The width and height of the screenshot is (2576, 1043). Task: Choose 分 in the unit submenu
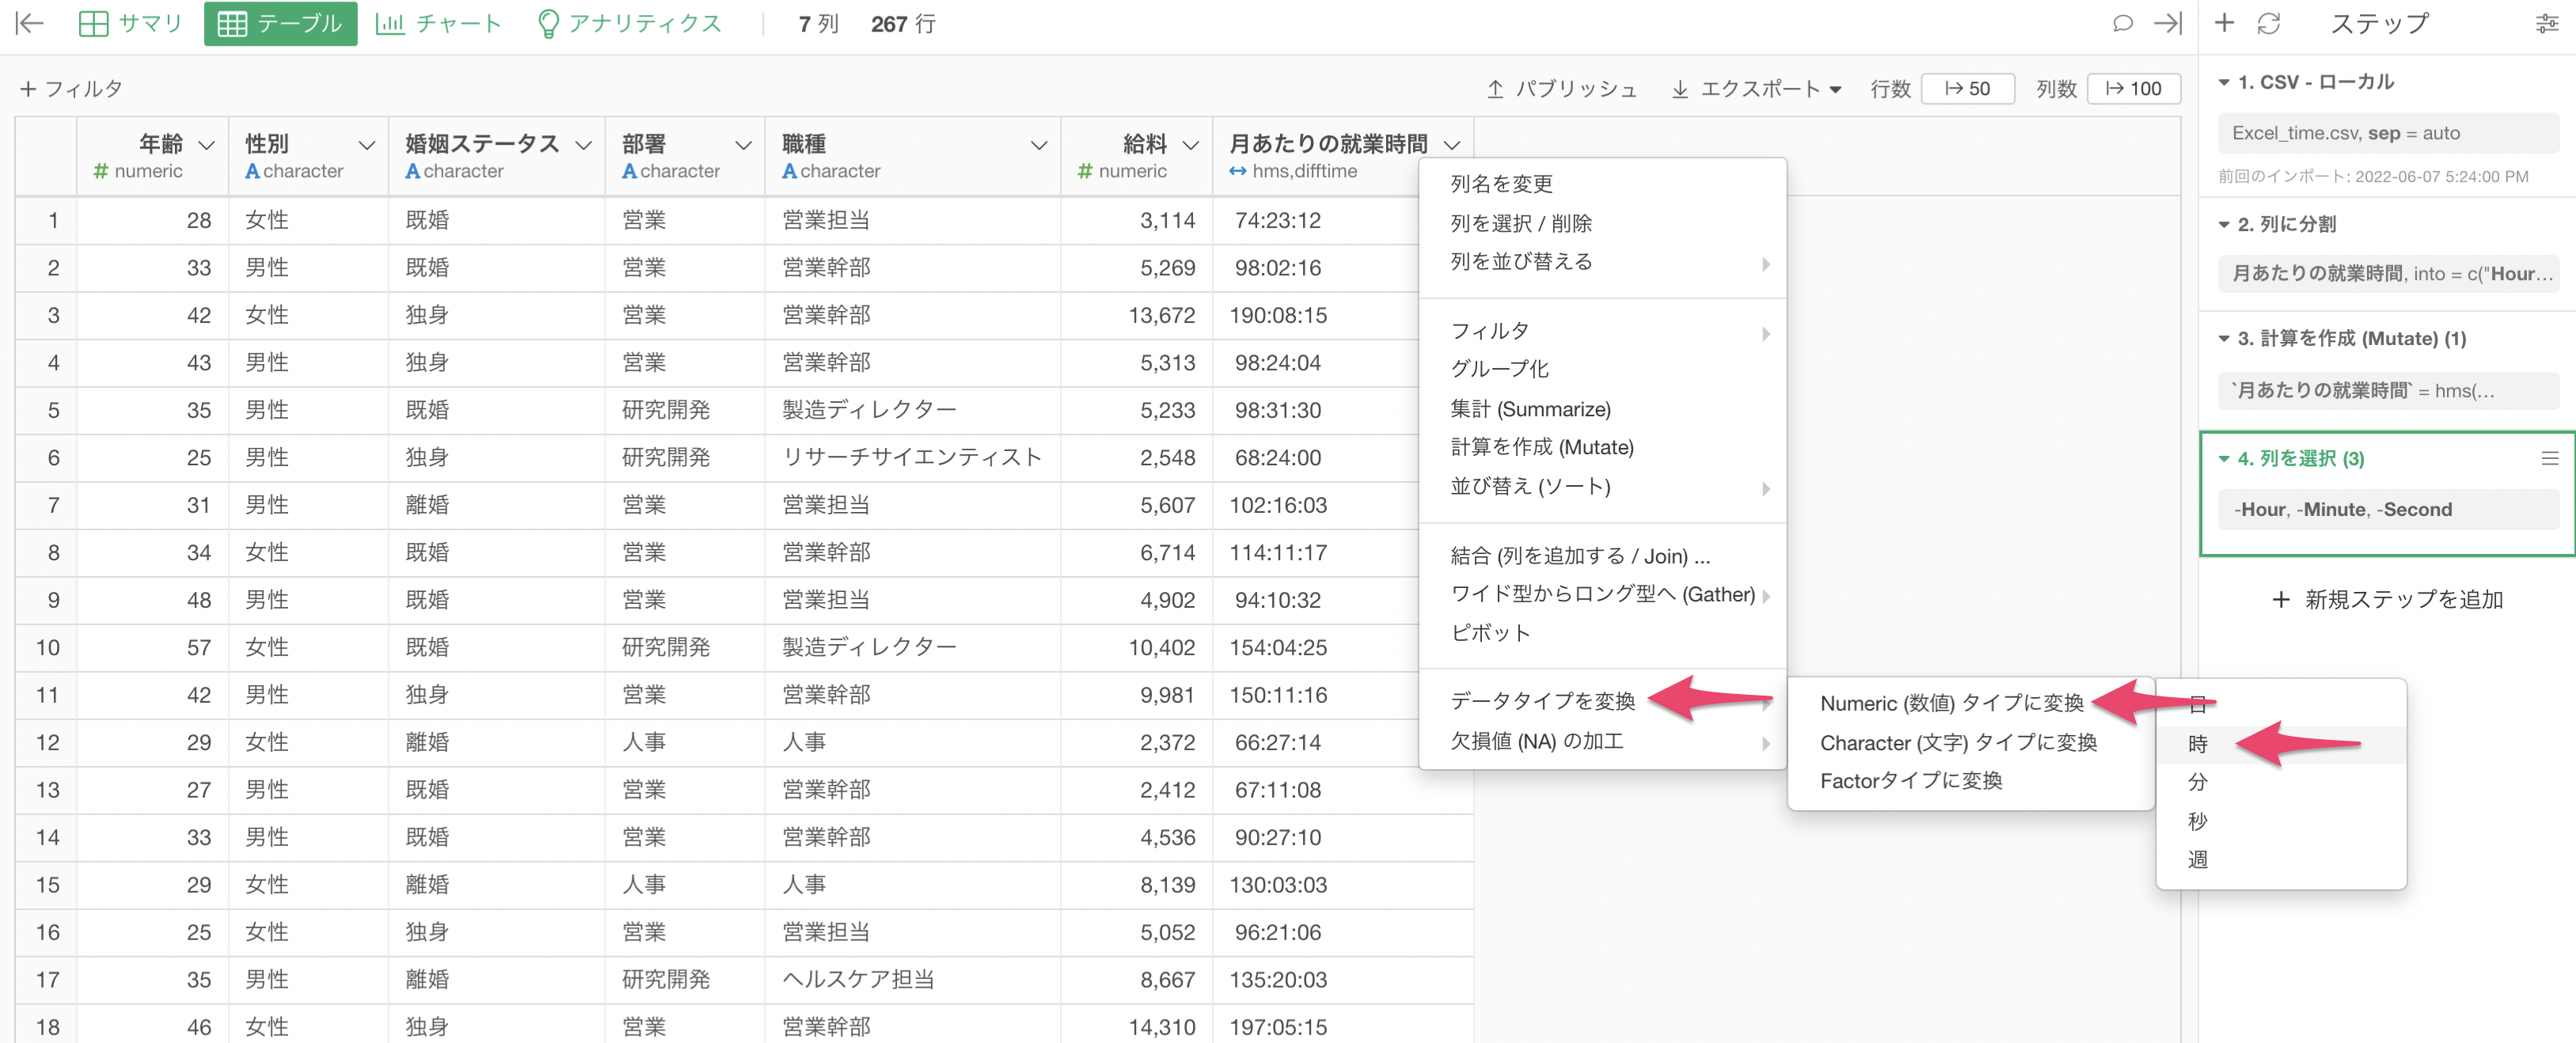coord(2280,783)
